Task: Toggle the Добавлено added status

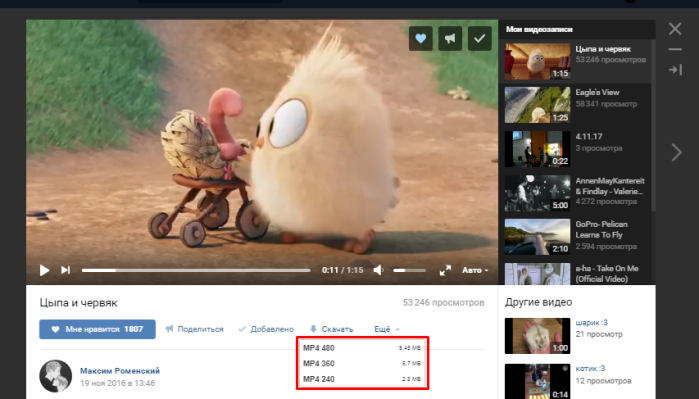Action: 266,329
